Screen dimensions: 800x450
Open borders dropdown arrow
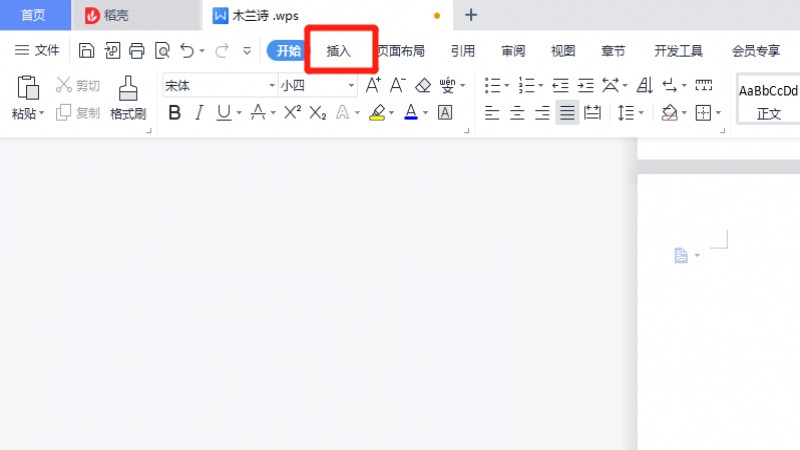(718, 113)
